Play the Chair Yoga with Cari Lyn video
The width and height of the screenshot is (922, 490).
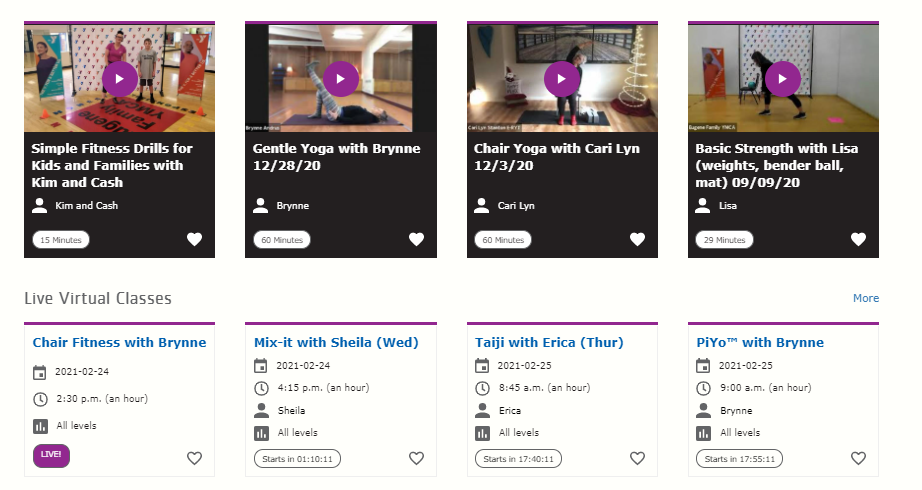(562, 78)
